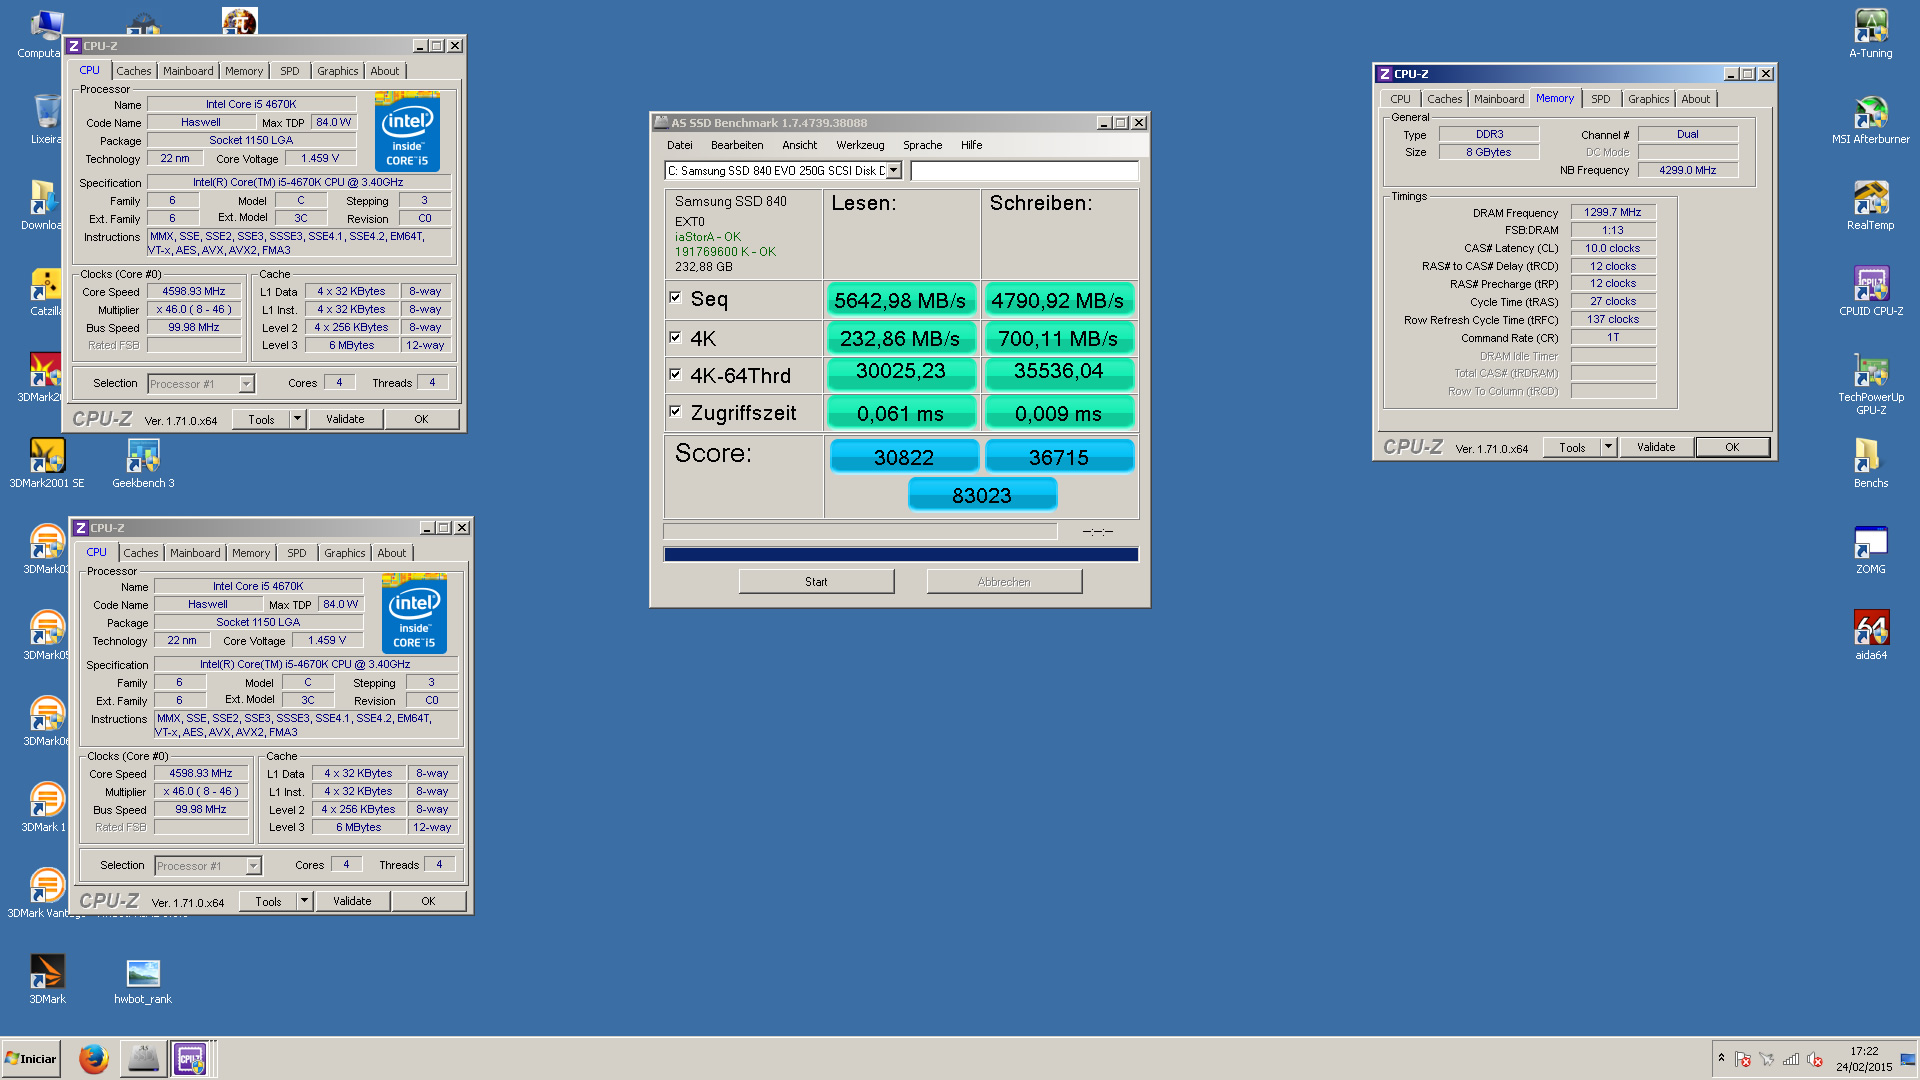
Task: Open the Werkzeug menu
Action: click(x=859, y=145)
